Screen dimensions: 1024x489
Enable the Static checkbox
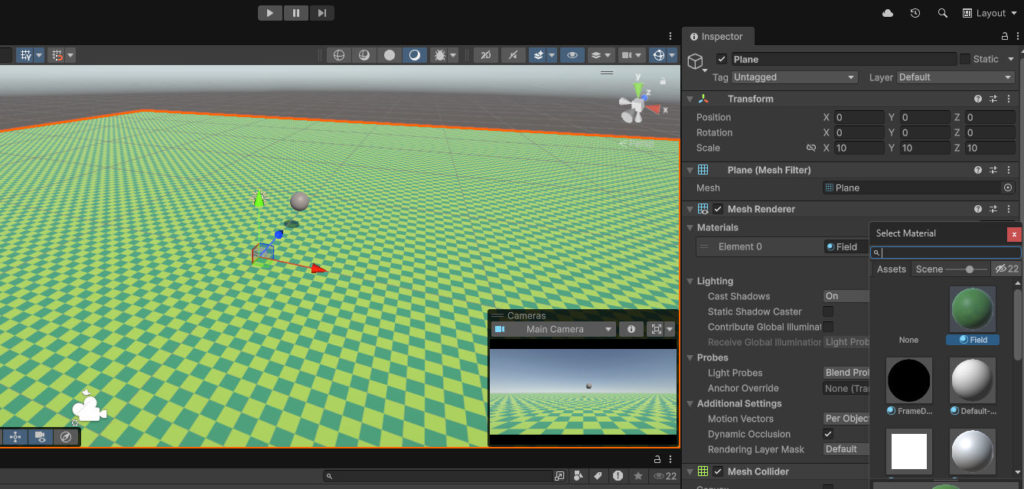pos(965,59)
